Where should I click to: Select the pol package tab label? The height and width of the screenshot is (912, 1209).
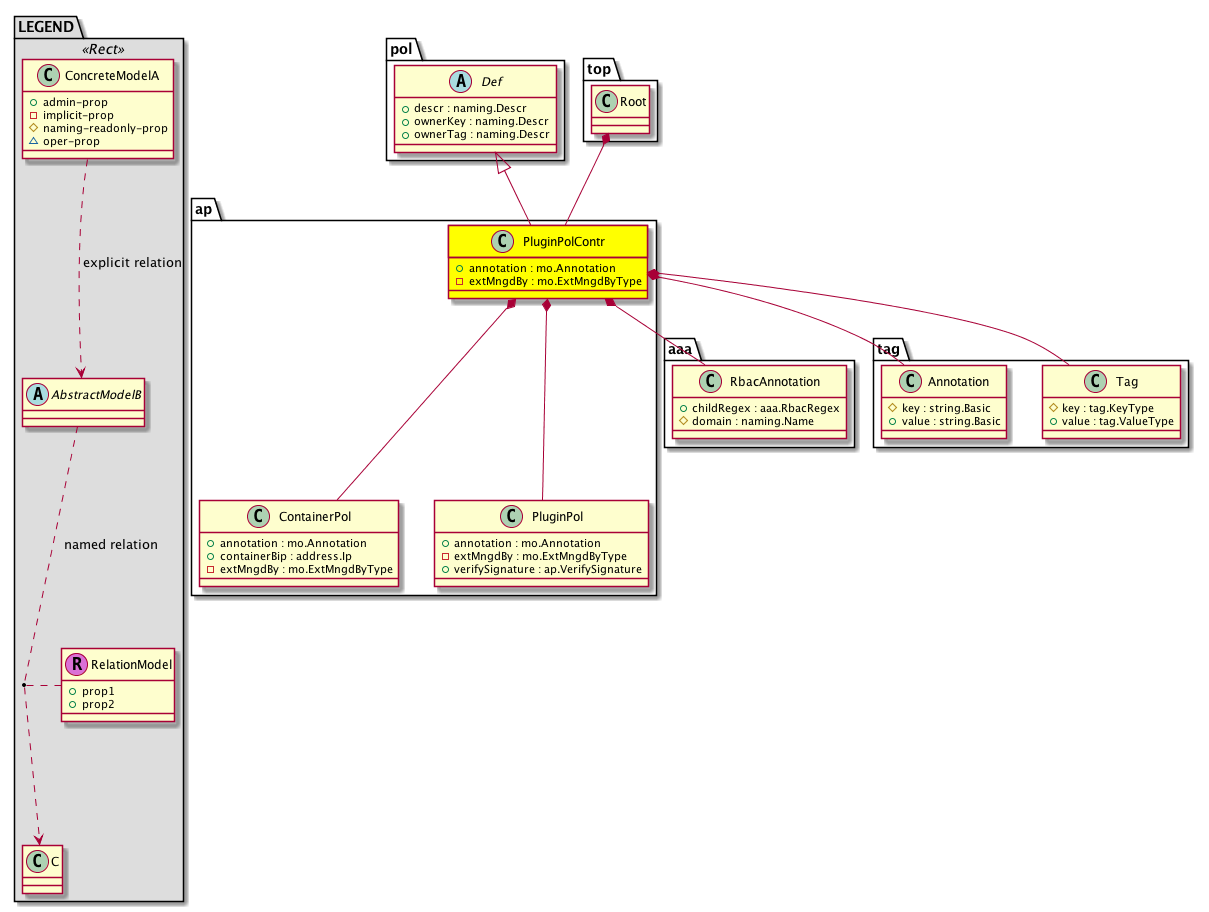[401, 49]
